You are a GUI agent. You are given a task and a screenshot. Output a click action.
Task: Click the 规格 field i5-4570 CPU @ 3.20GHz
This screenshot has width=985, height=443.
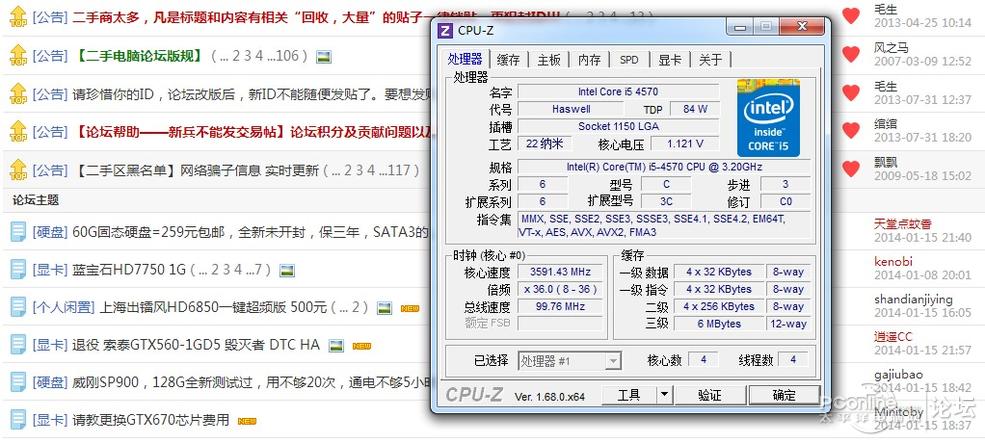(x=664, y=167)
